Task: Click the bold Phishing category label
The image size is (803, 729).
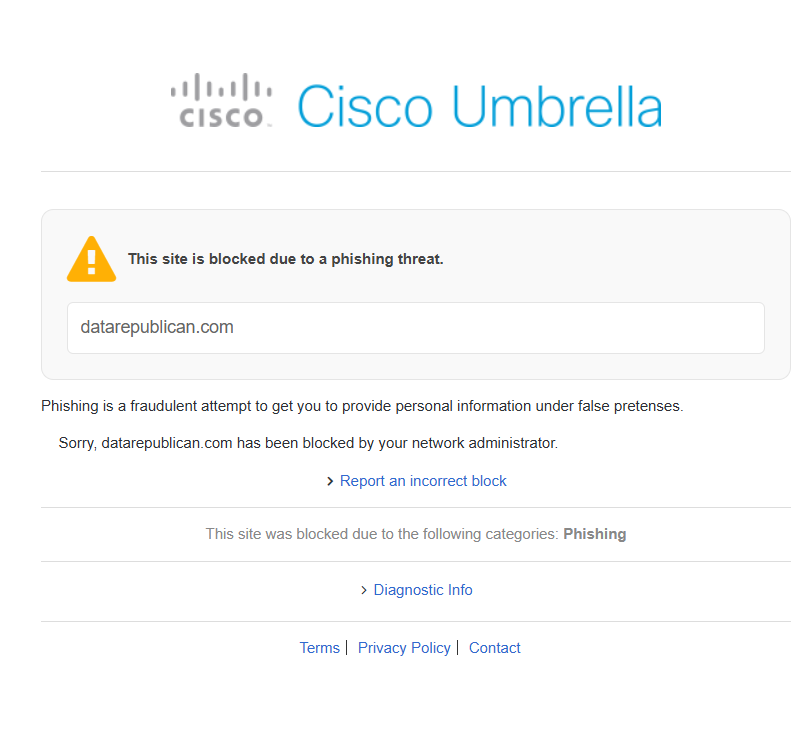Action: (x=595, y=534)
